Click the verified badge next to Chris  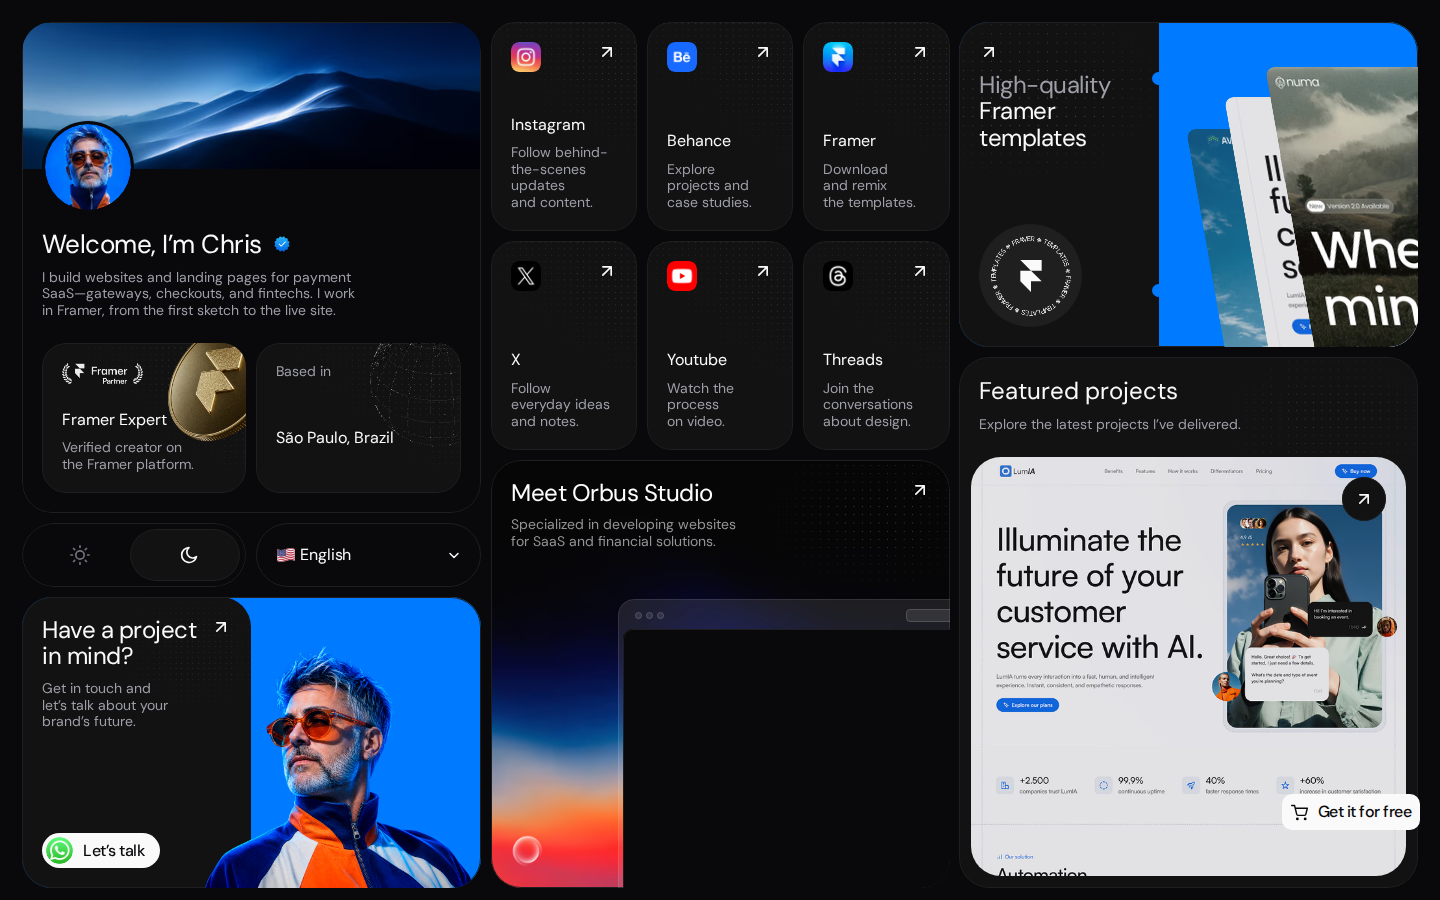(282, 244)
